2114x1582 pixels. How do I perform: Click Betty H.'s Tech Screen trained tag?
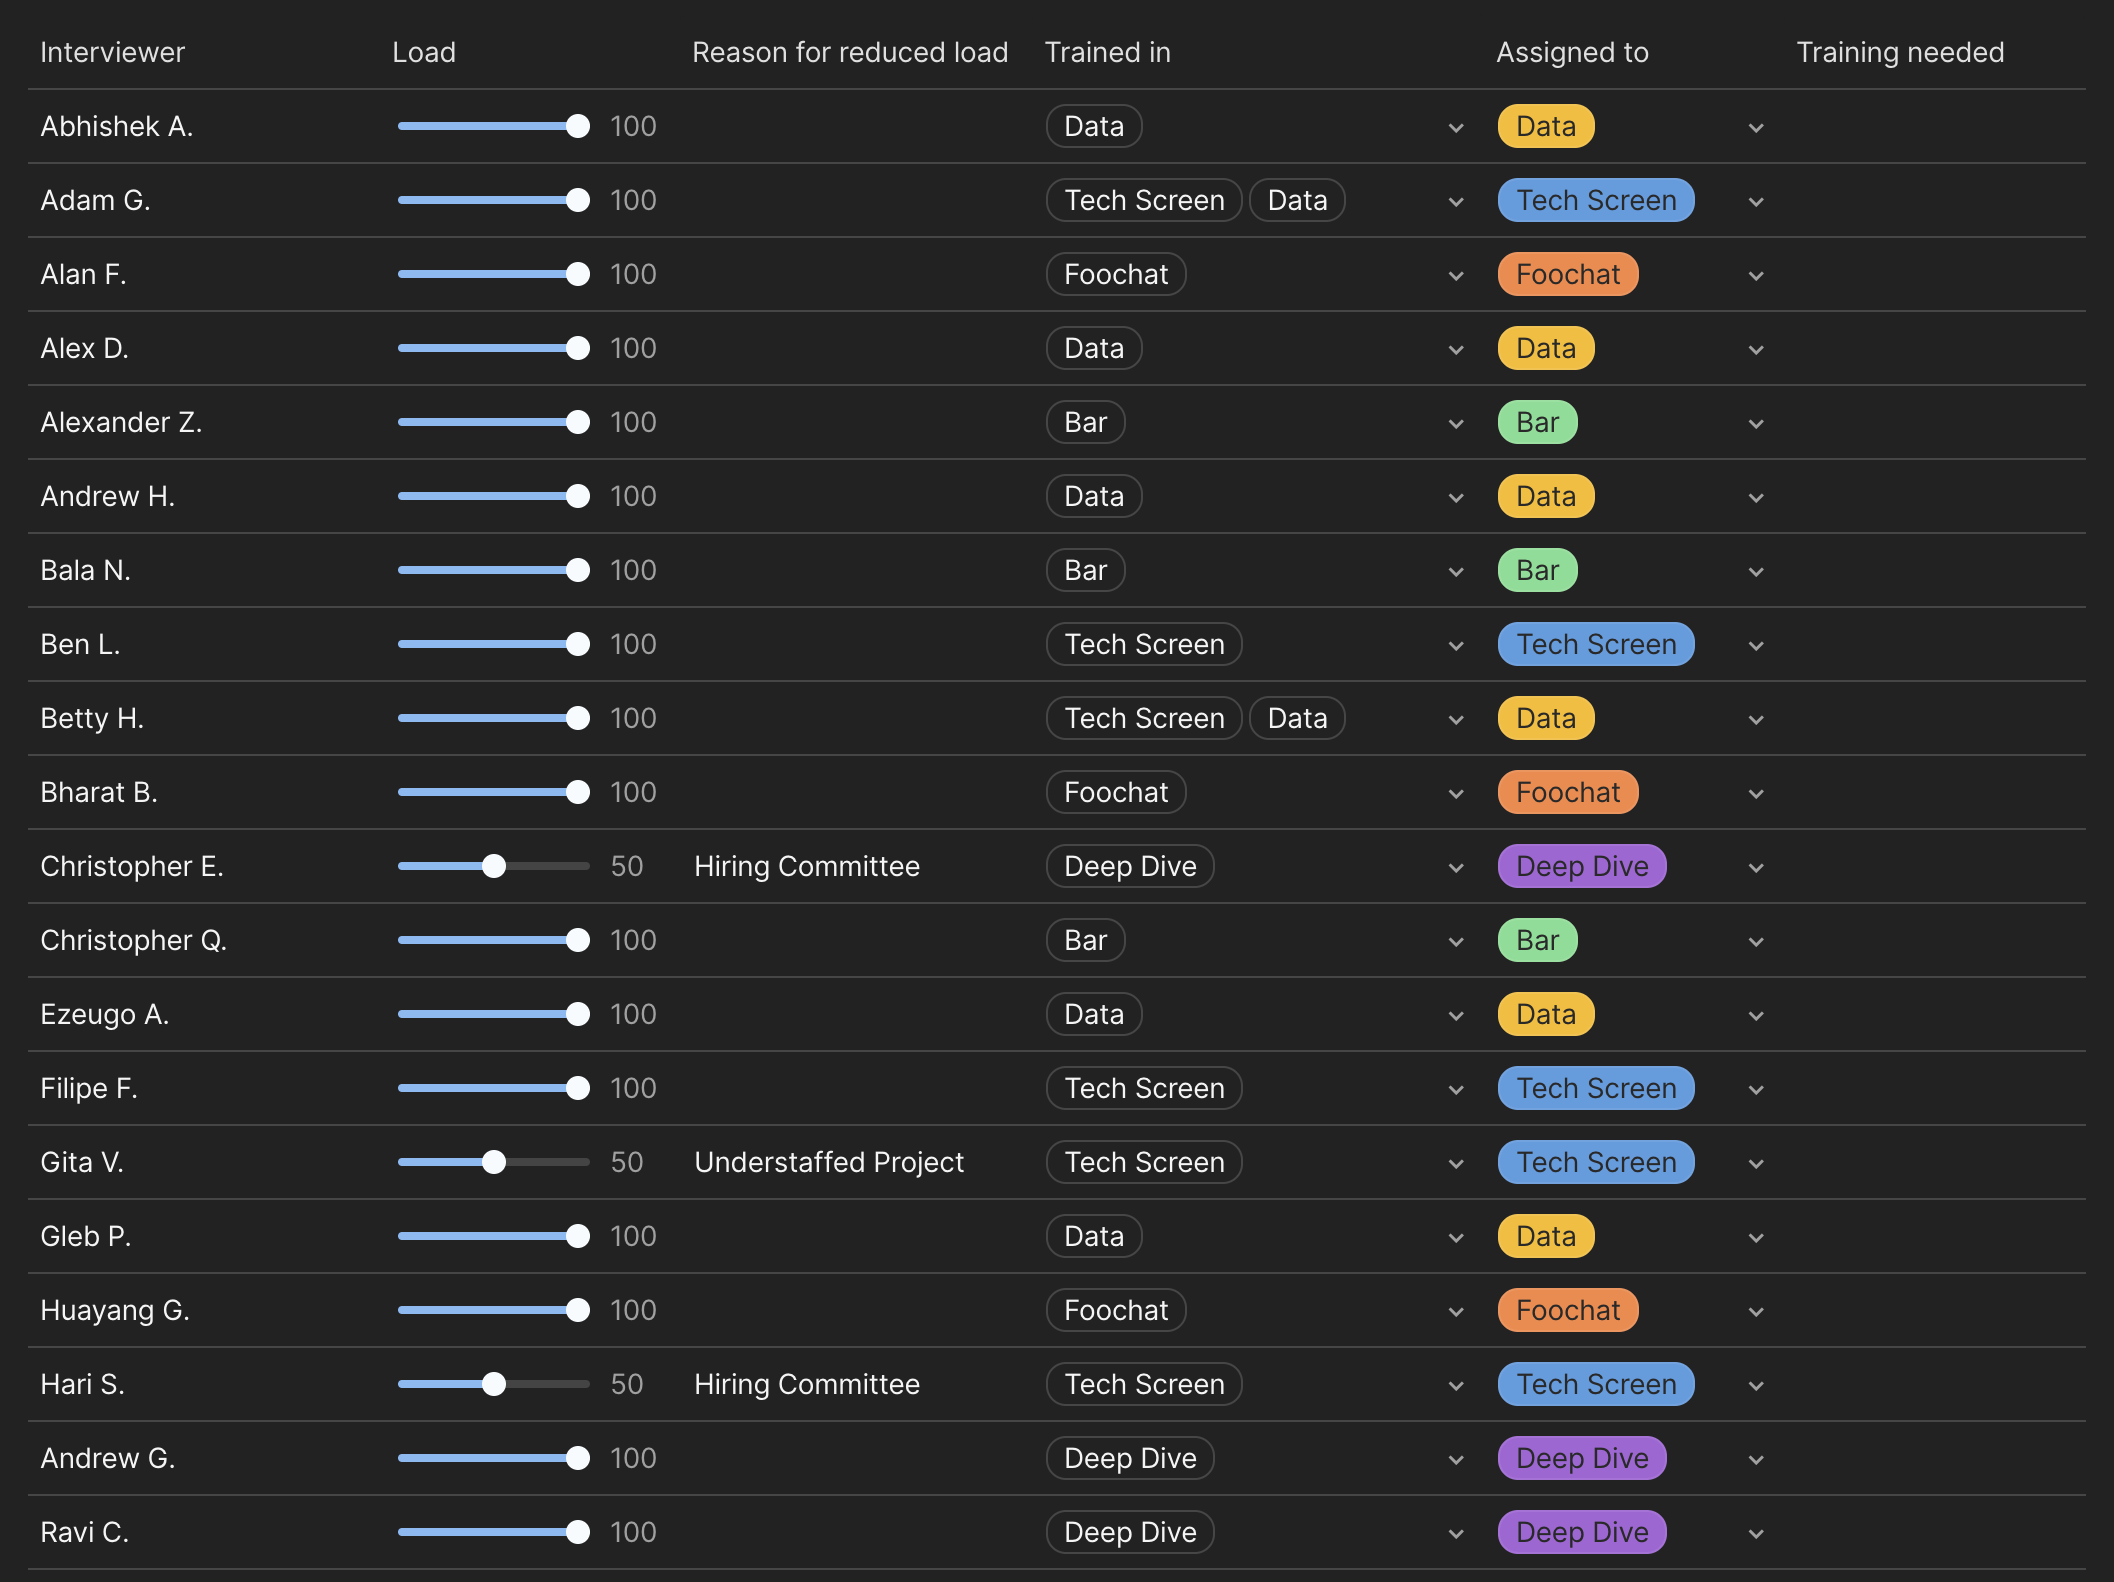(1144, 718)
